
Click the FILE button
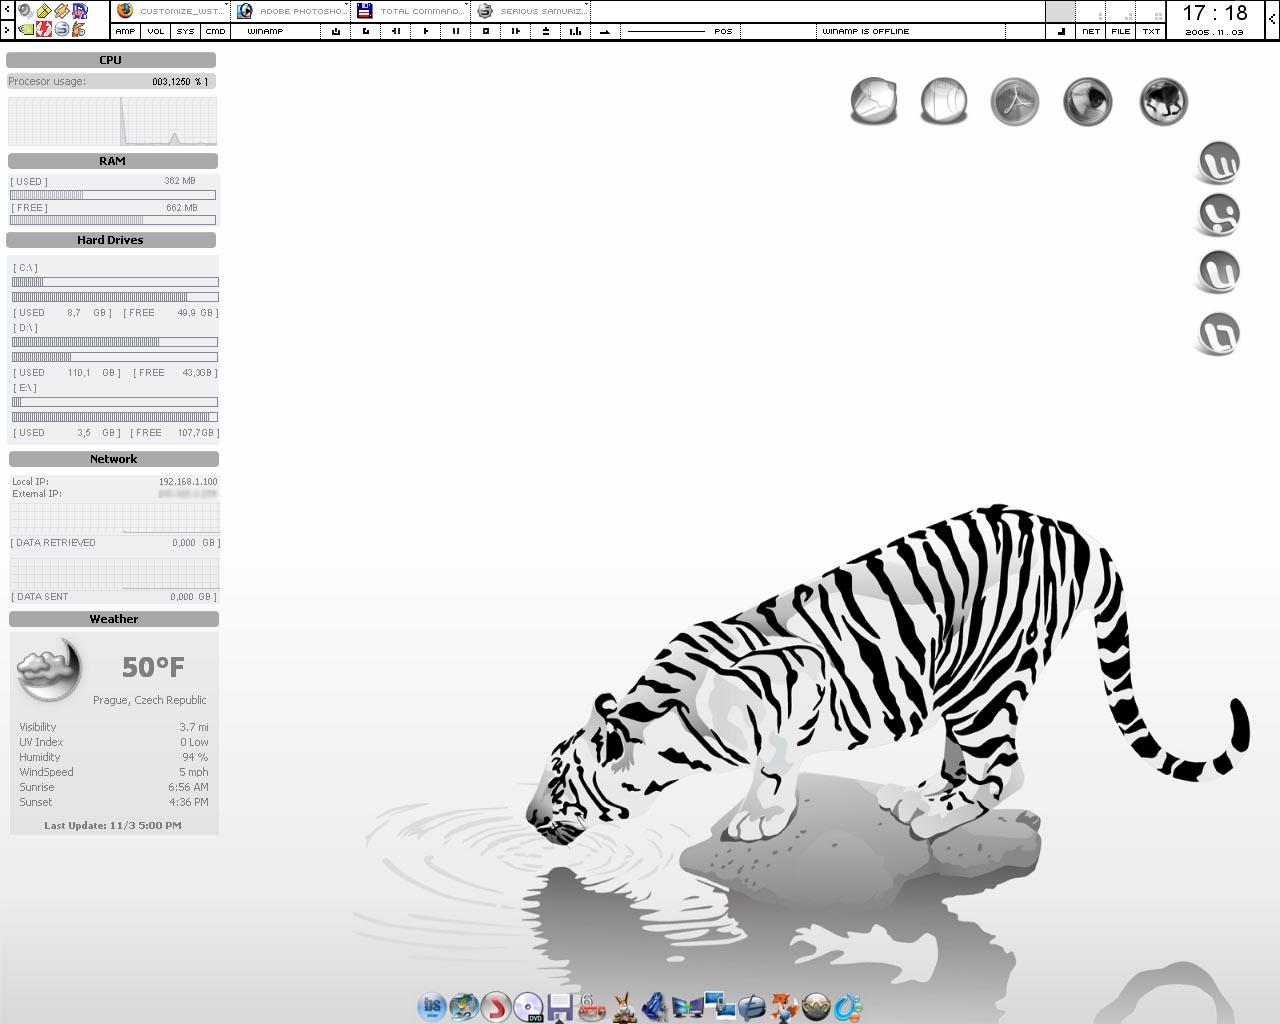coord(1120,31)
